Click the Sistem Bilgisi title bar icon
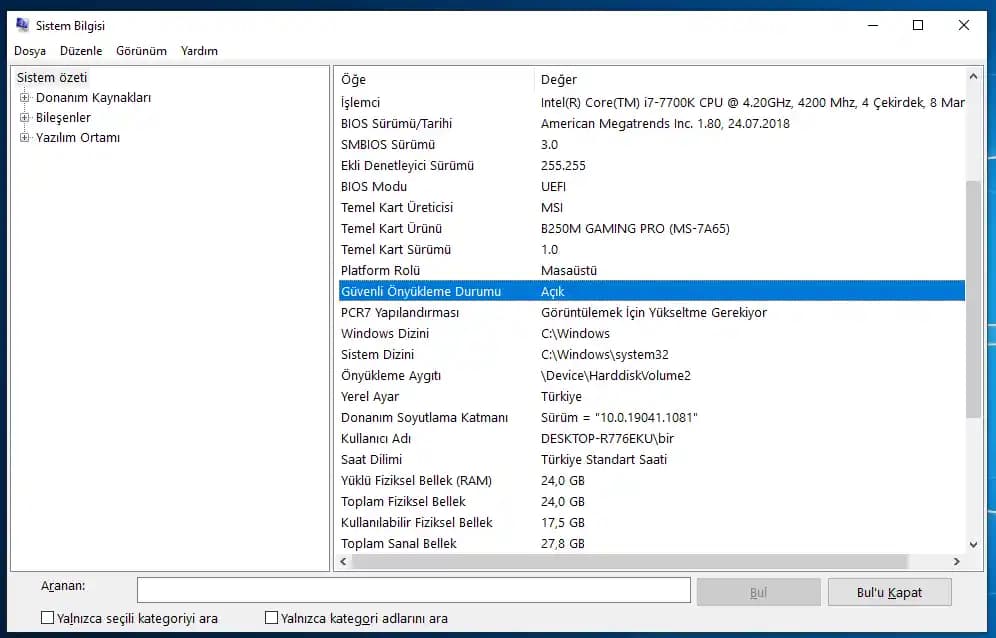The height and width of the screenshot is (638, 996). (22, 25)
